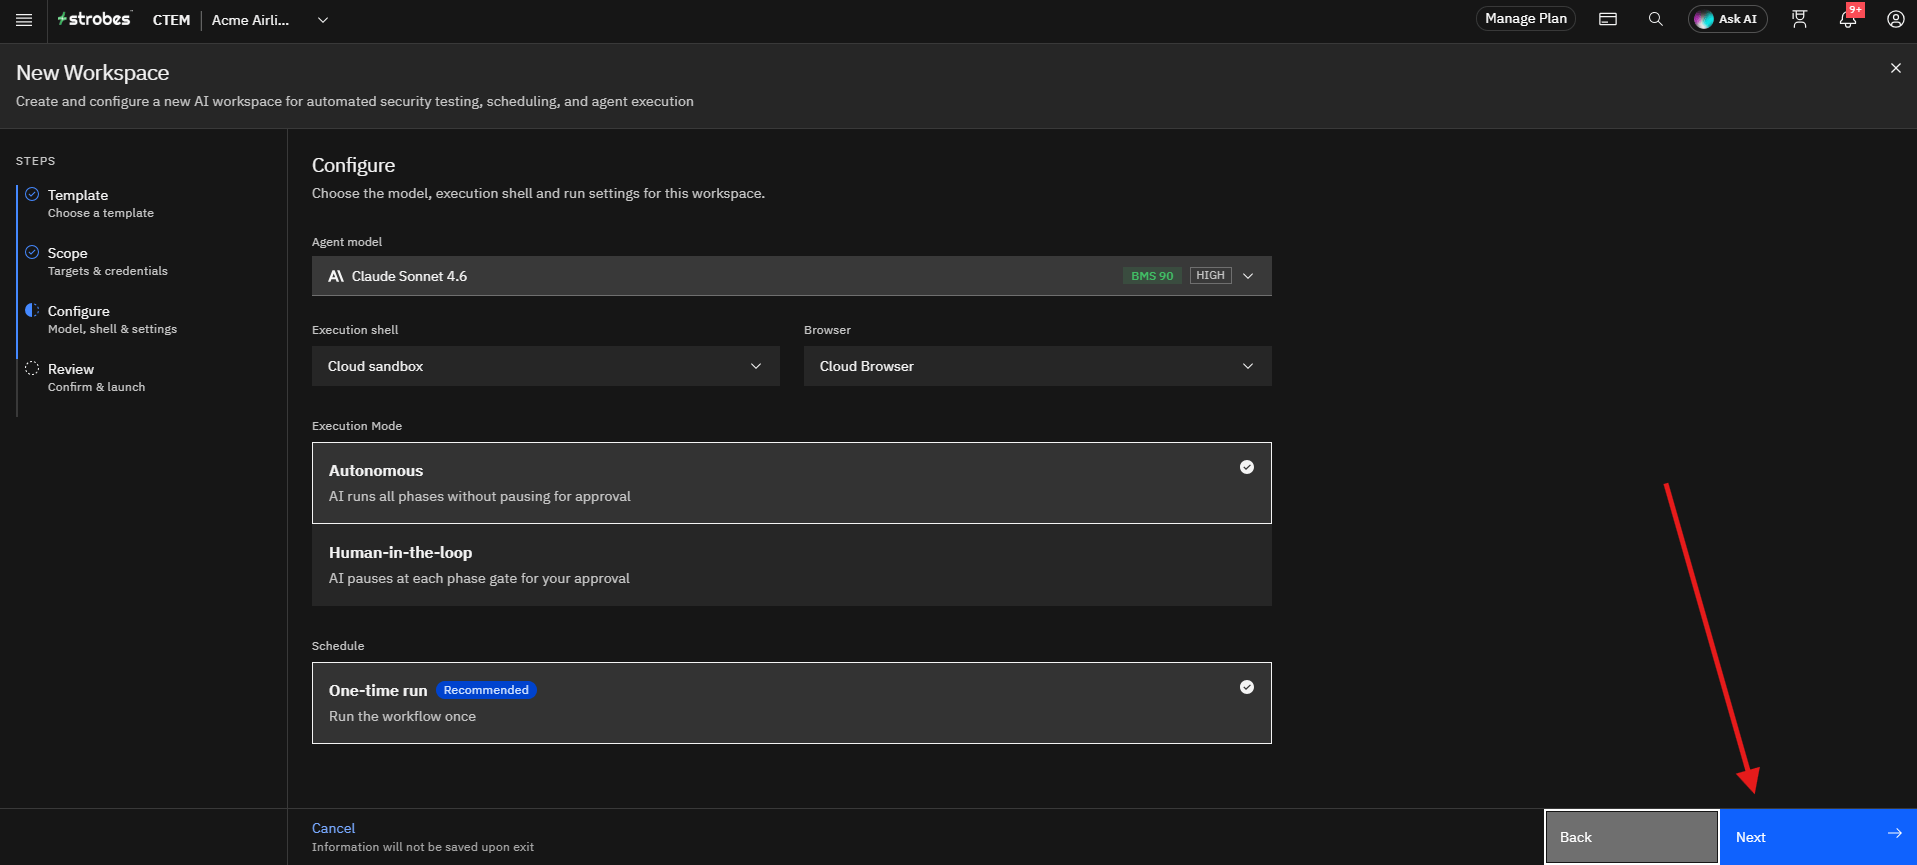Close the New Workspace dialog
This screenshot has height=865, width=1917.
click(x=1896, y=68)
